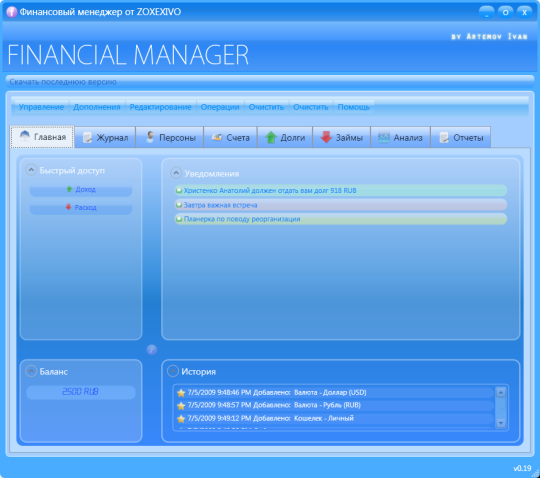Image resolution: width=540 pixels, height=478 pixels.
Task: Close the Financial Manager window
Action: (525, 12)
